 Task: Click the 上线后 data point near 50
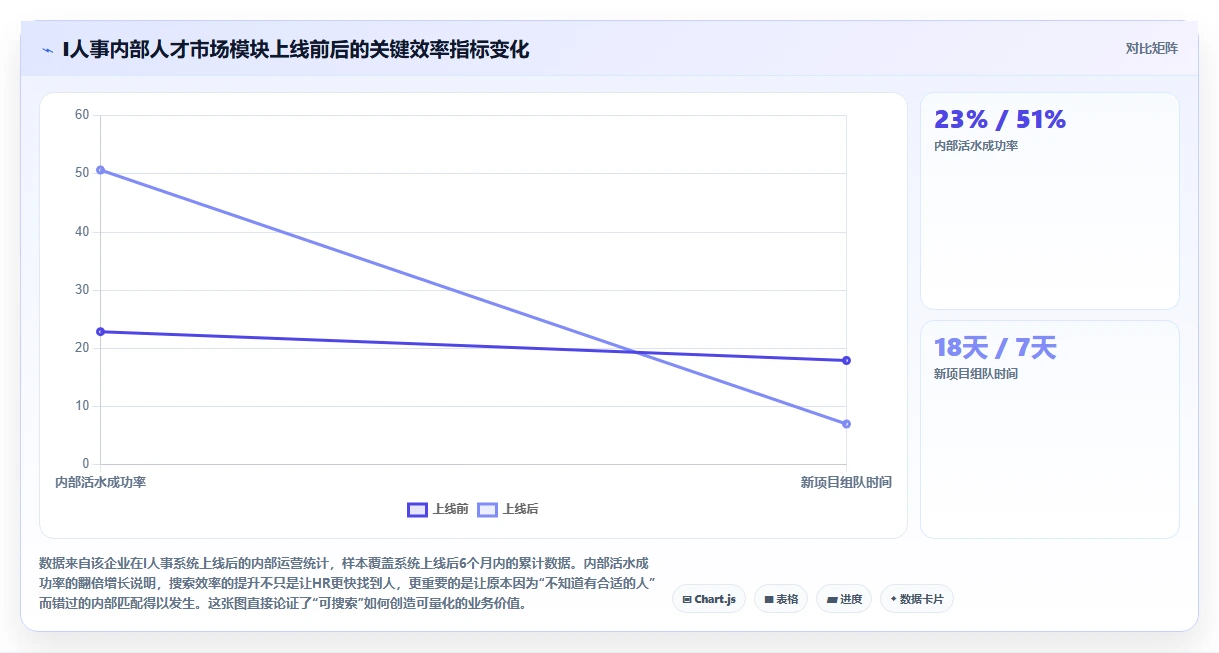click(x=101, y=170)
